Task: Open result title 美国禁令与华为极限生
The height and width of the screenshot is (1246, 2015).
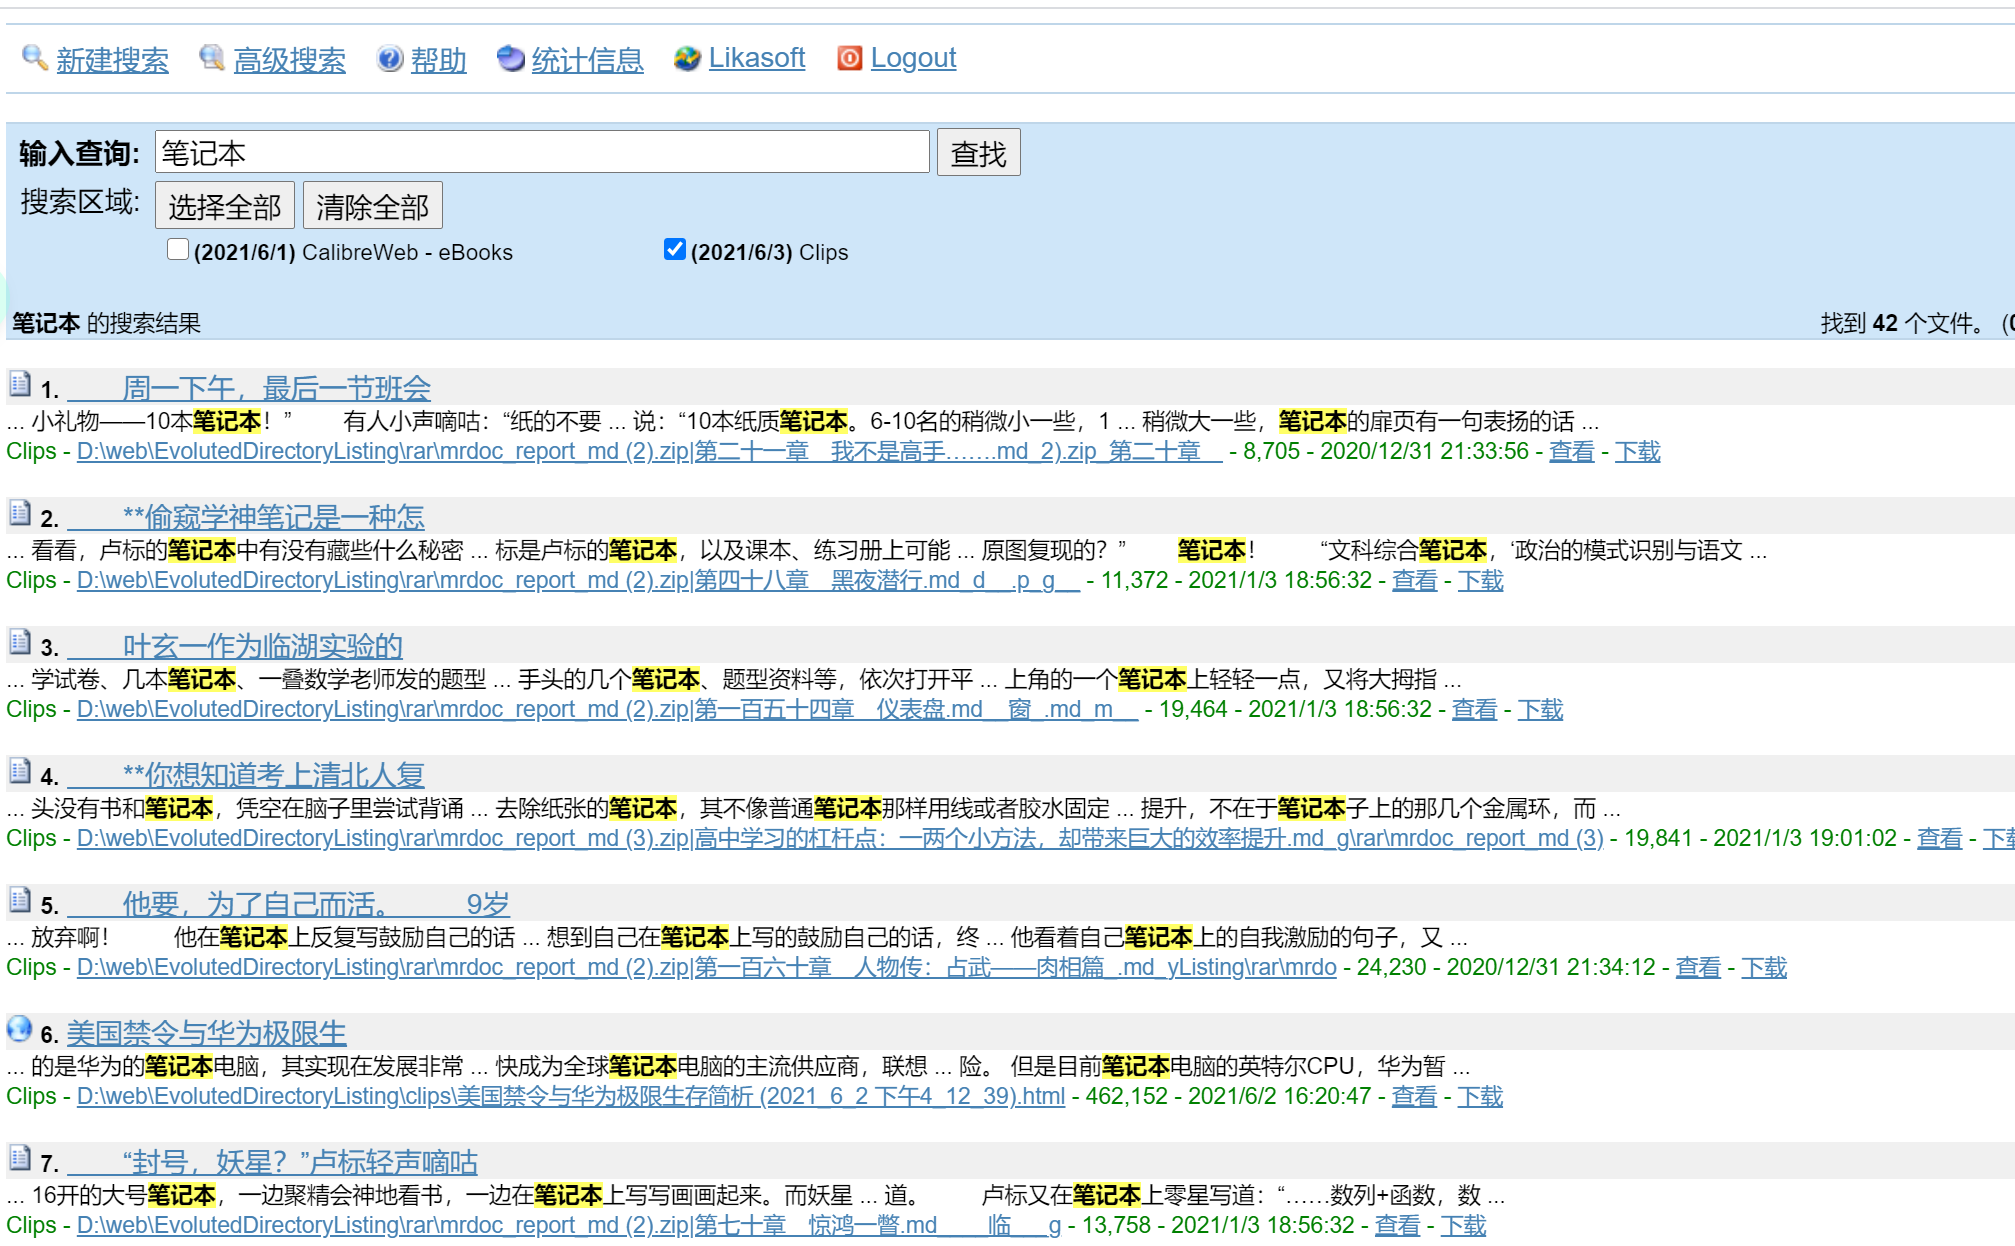Action: click(206, 1033)
